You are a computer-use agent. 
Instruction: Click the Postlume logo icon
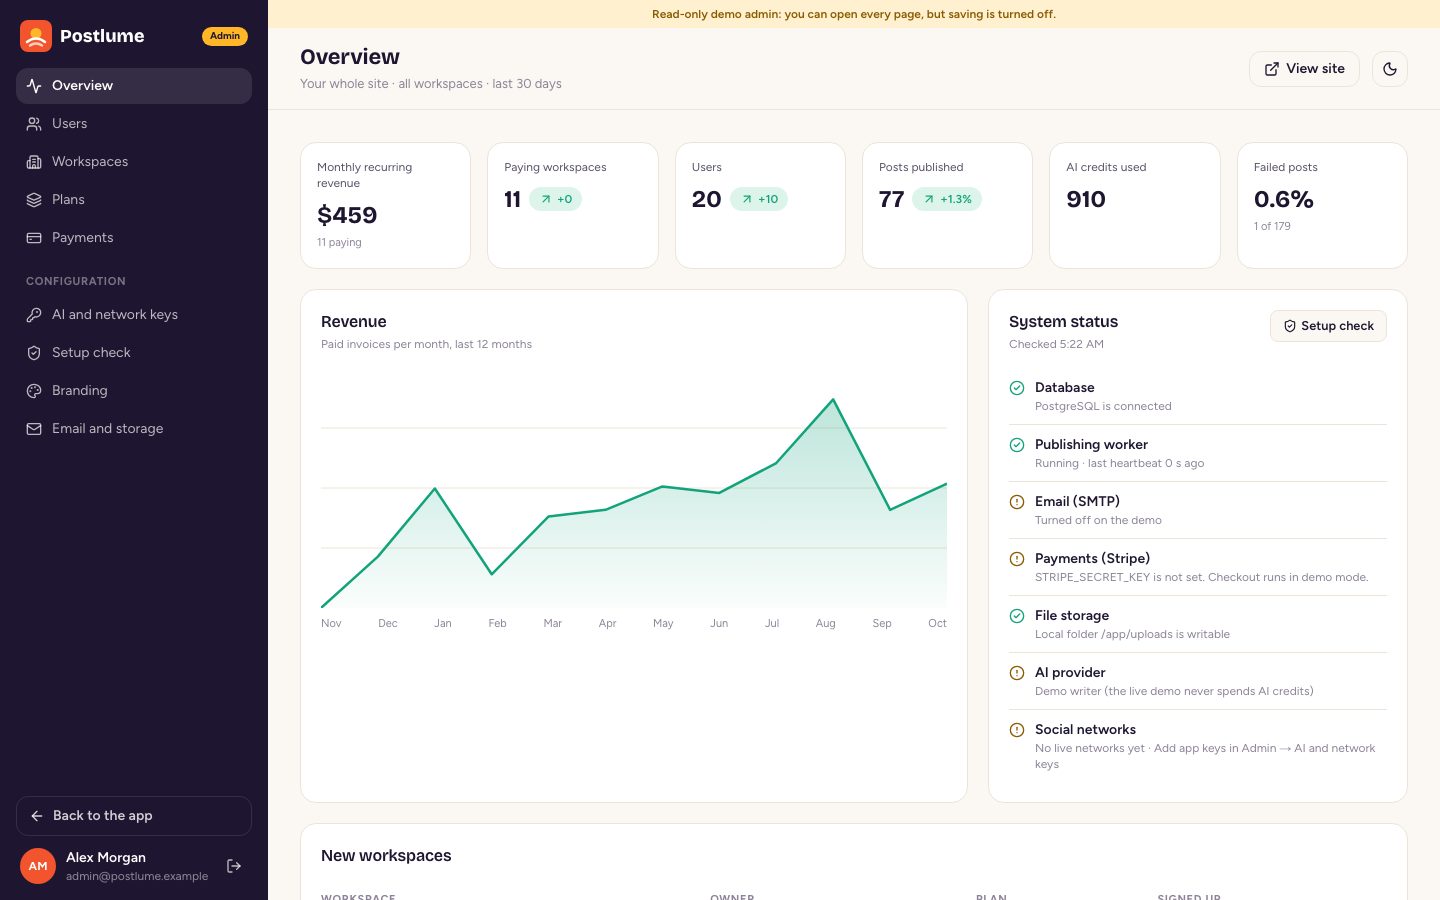36,36
